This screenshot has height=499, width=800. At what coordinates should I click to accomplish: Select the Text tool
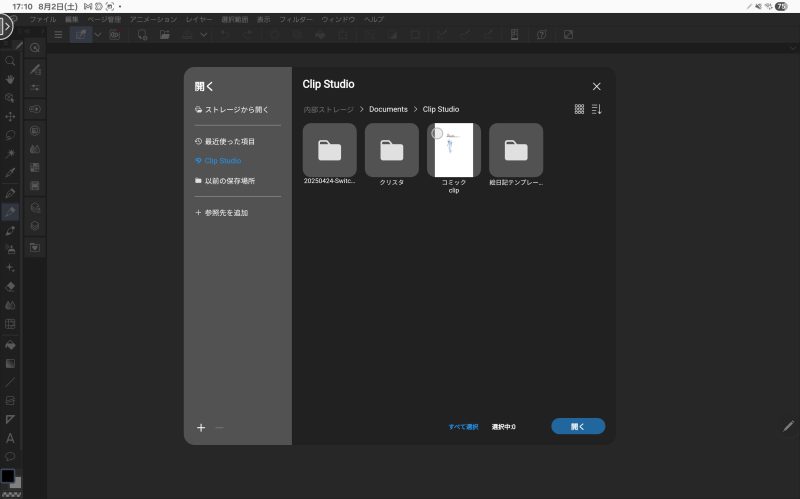coord(10,438)
